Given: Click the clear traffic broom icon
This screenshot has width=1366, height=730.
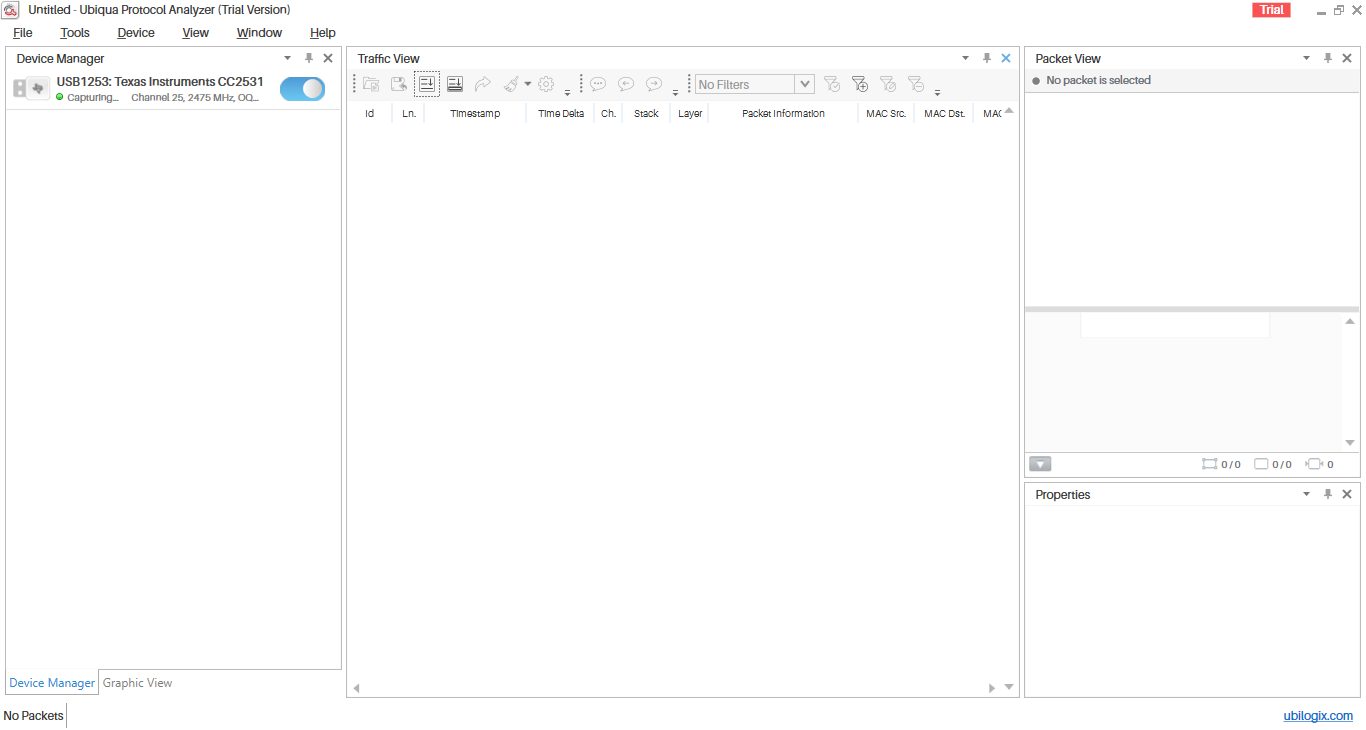Looking at the screenshot, I should [x=511, y=85].
